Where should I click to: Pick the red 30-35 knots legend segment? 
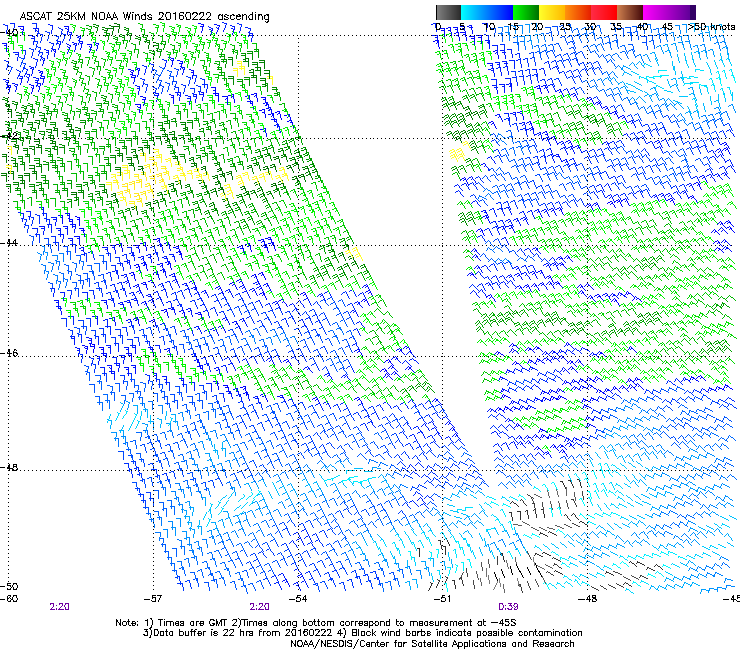coord(604,12)
